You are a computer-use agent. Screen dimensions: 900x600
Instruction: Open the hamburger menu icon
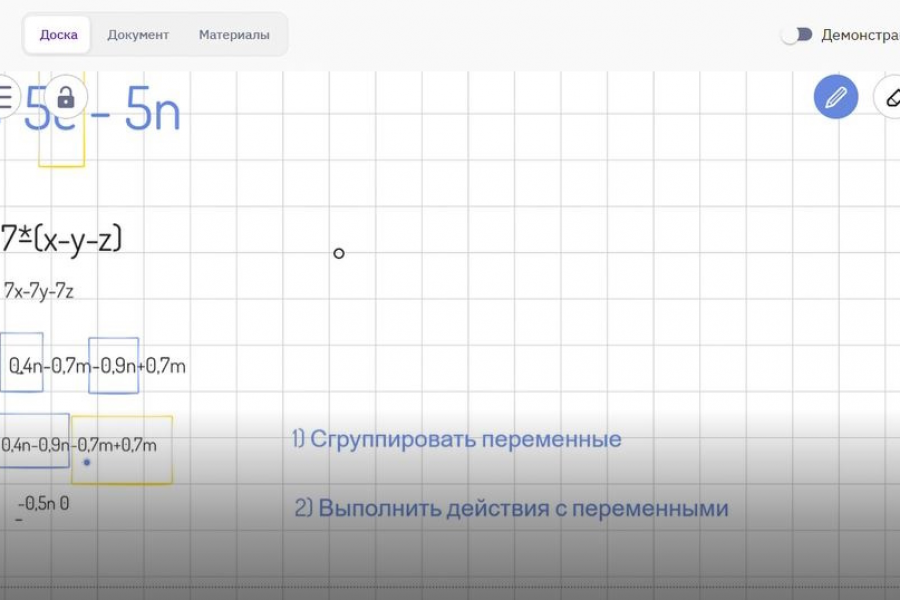pos(6,96)
